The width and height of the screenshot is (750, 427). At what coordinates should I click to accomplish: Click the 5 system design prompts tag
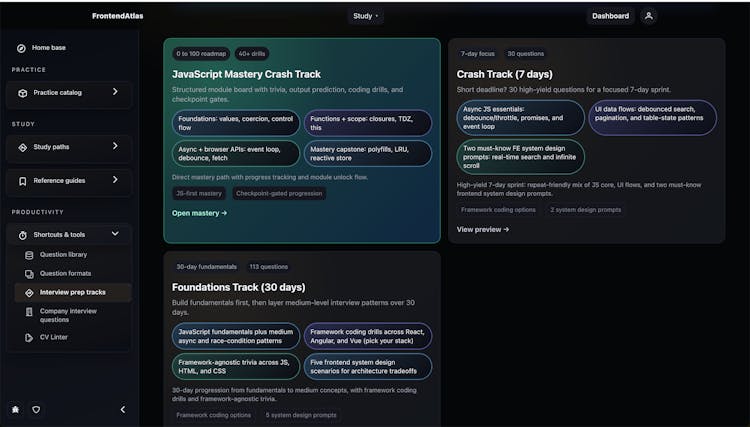(301, 415)
